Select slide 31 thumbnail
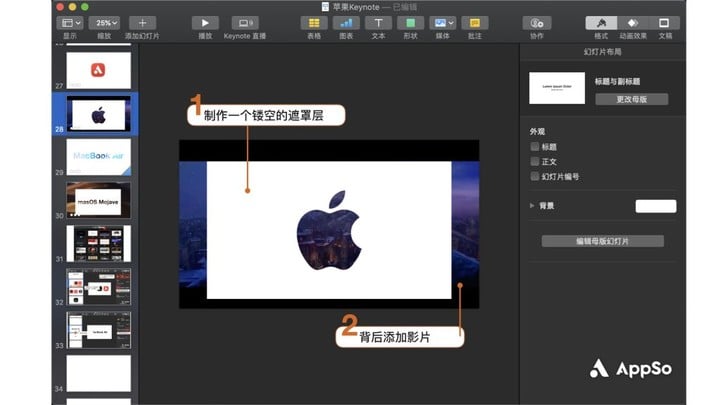720x405 pixels. click(x=99, y=244)
